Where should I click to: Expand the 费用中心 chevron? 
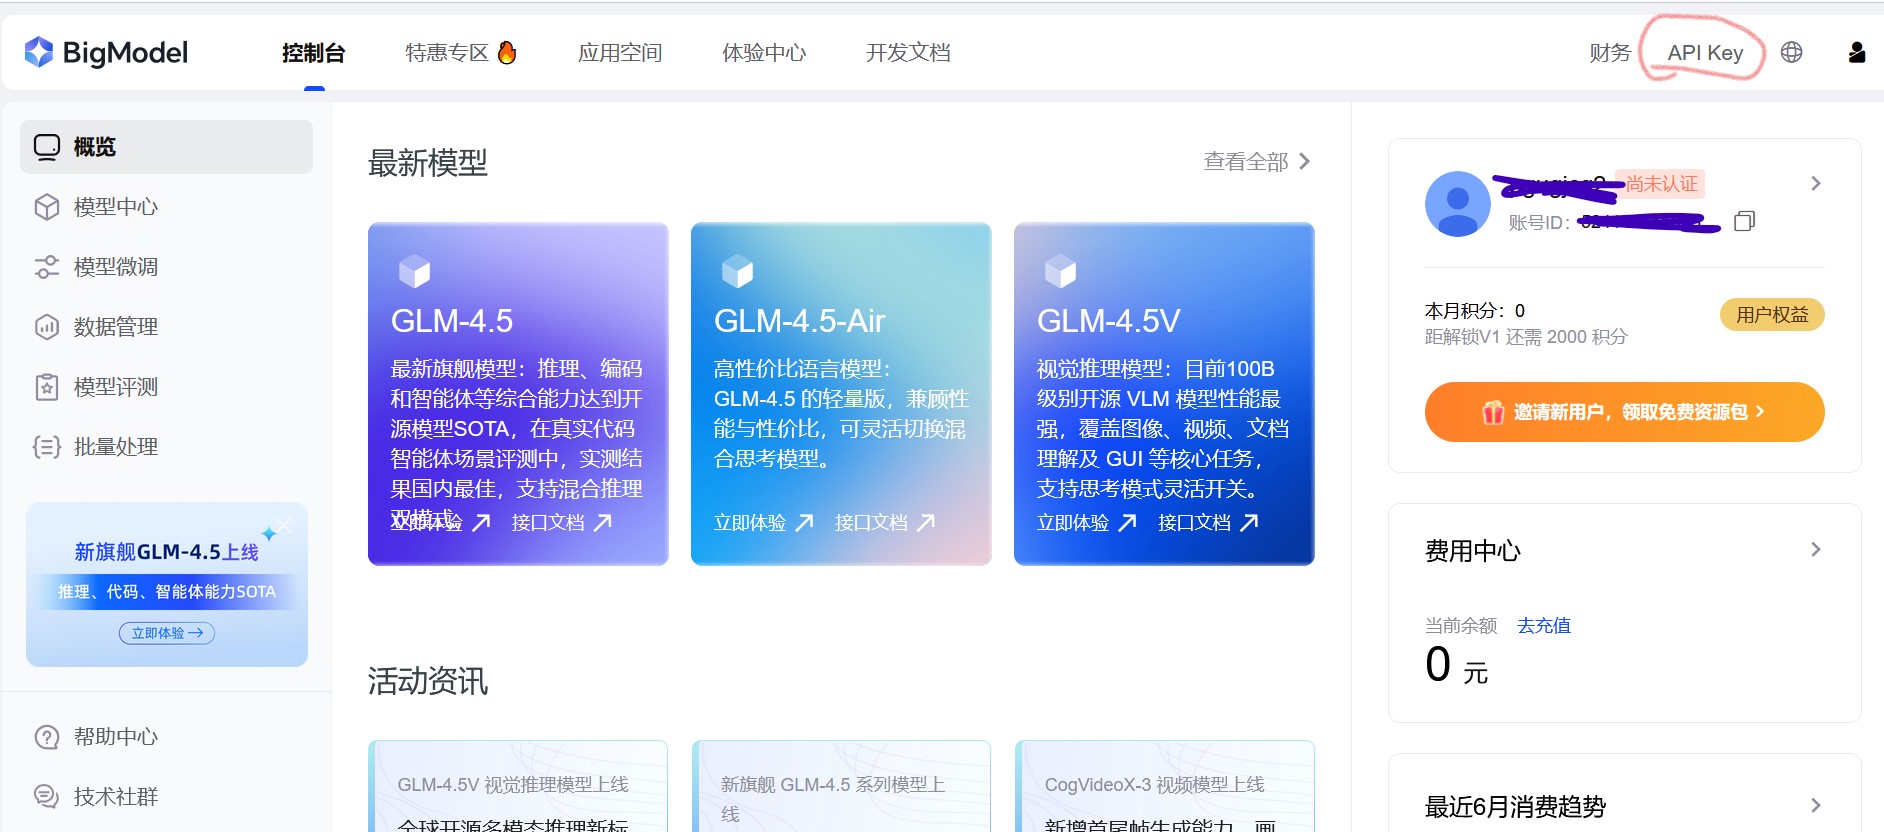(x=1816, y=550)
